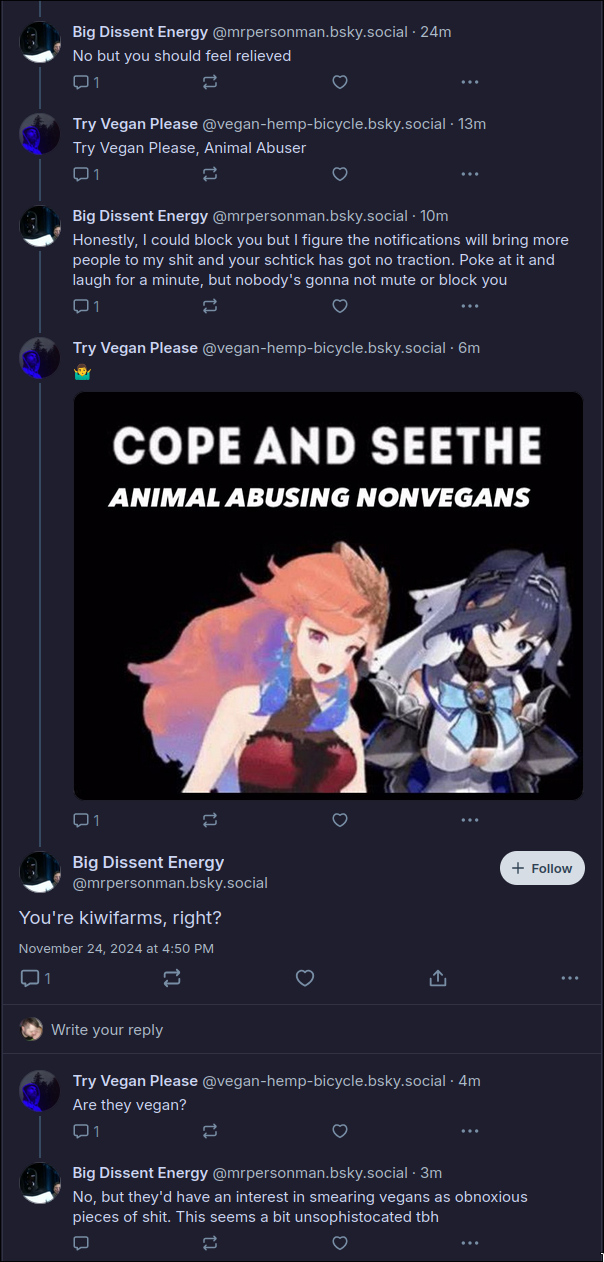Image resolution: width=604 pixels, height=1262 pixels.
Task: Repost the "Honestly, I could block you" post
Action: [x=210, y=306]
